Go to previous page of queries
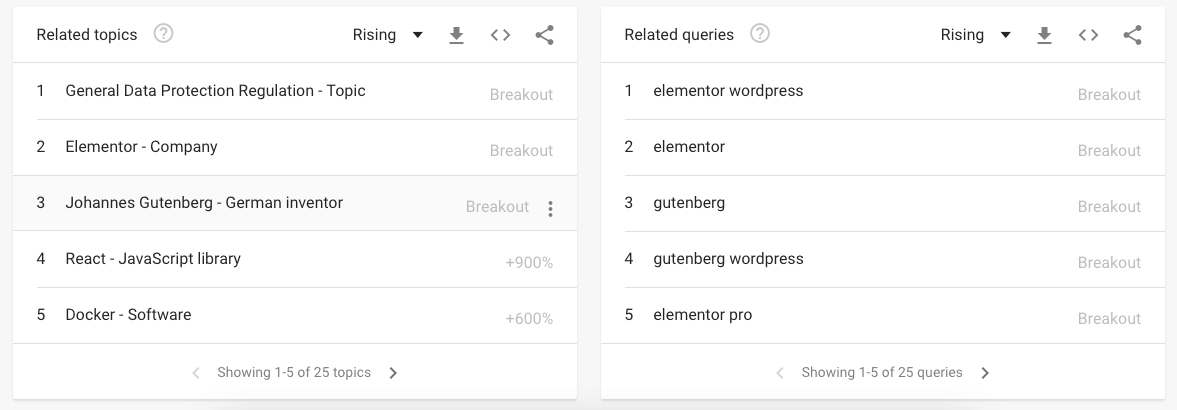The image size is (1177, 410). [x=780, y=373]
